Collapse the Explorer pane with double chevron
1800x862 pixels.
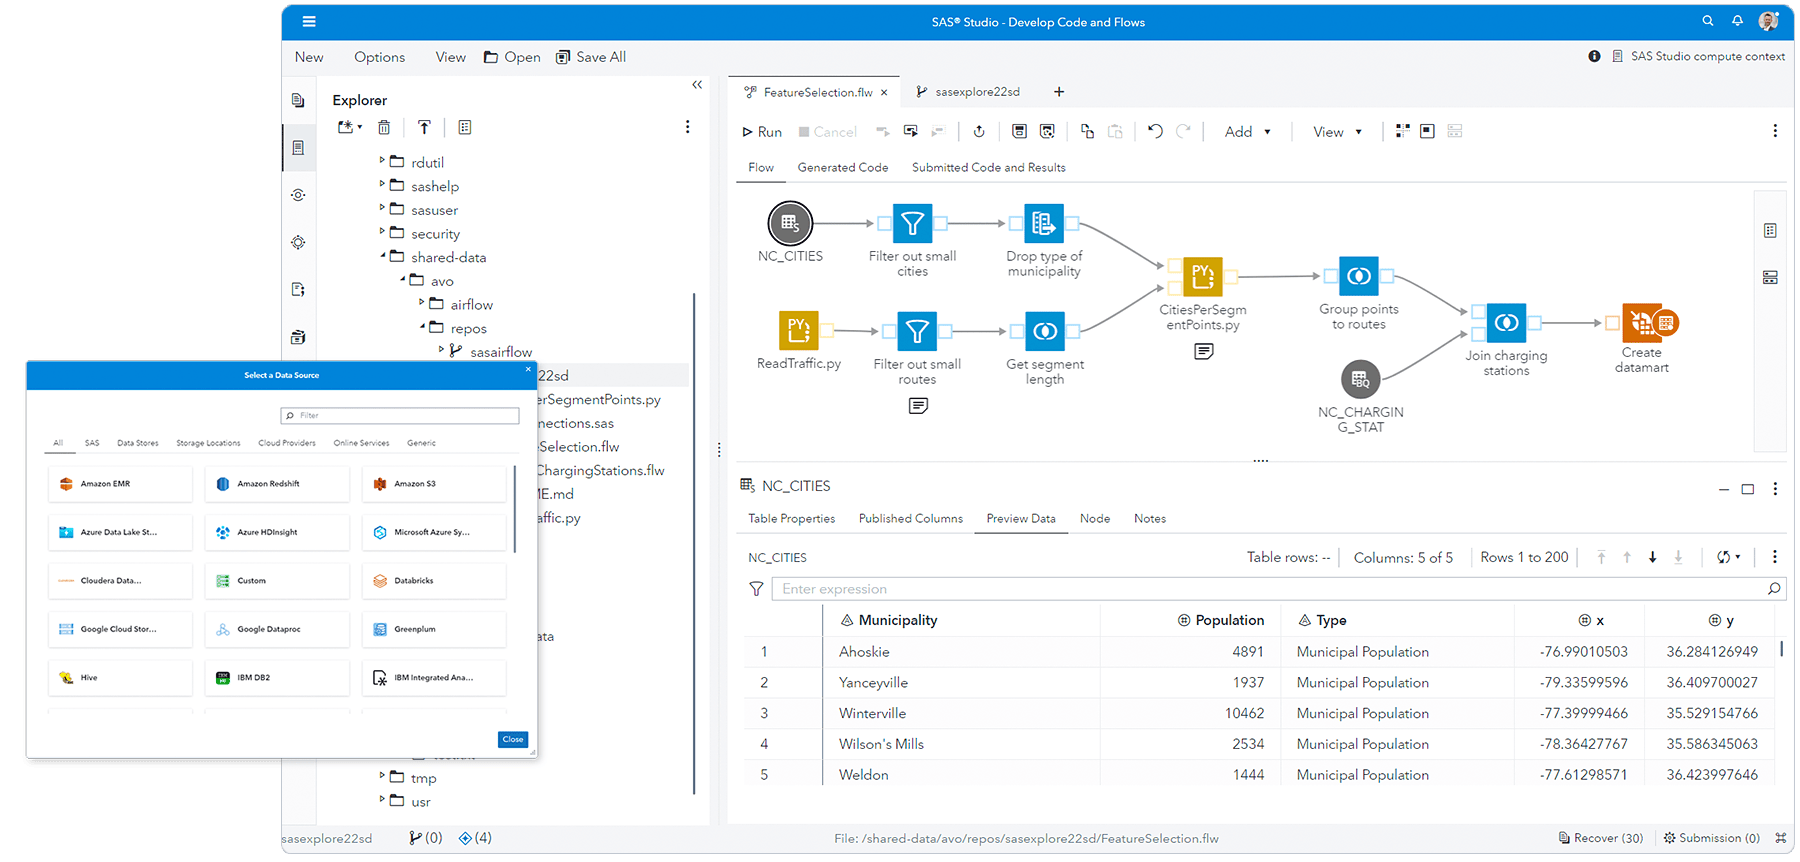[697, 85]
